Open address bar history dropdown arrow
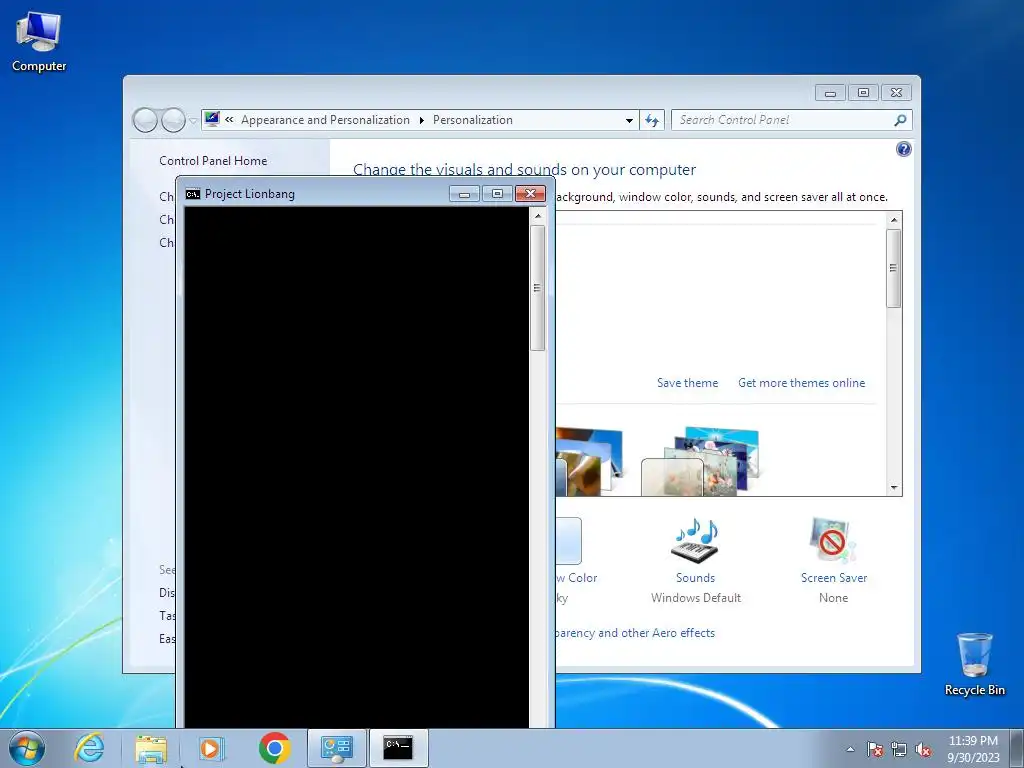 point(629,120)
